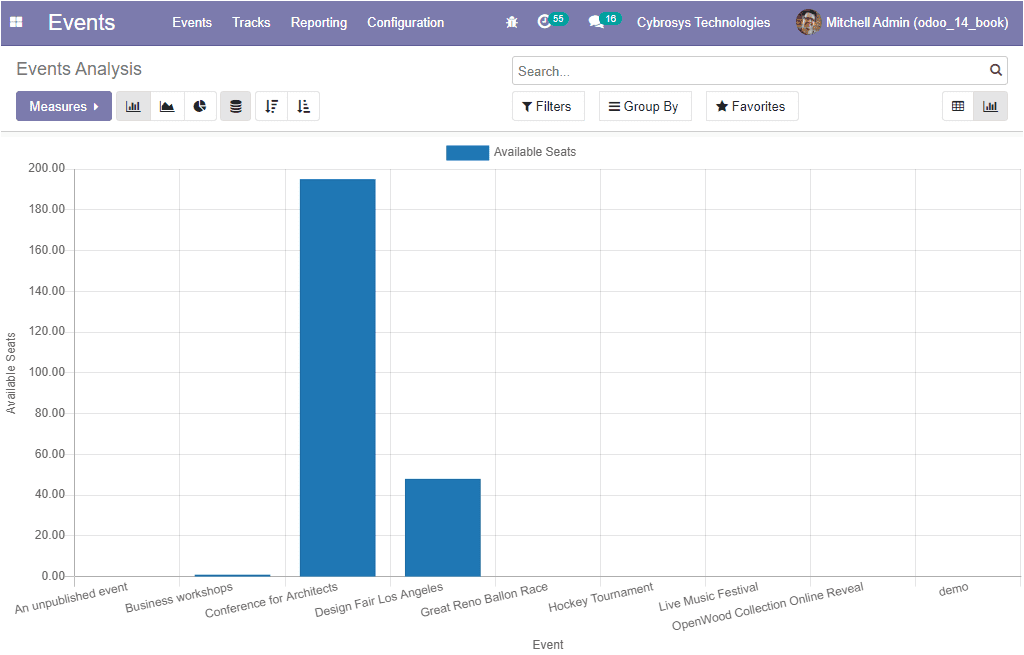Image resolution: width=1024 pixels, height=655 pixels.
Task: Click 'OpenWood Collection Online Reveal' label
Action: [x=768, y=606]
